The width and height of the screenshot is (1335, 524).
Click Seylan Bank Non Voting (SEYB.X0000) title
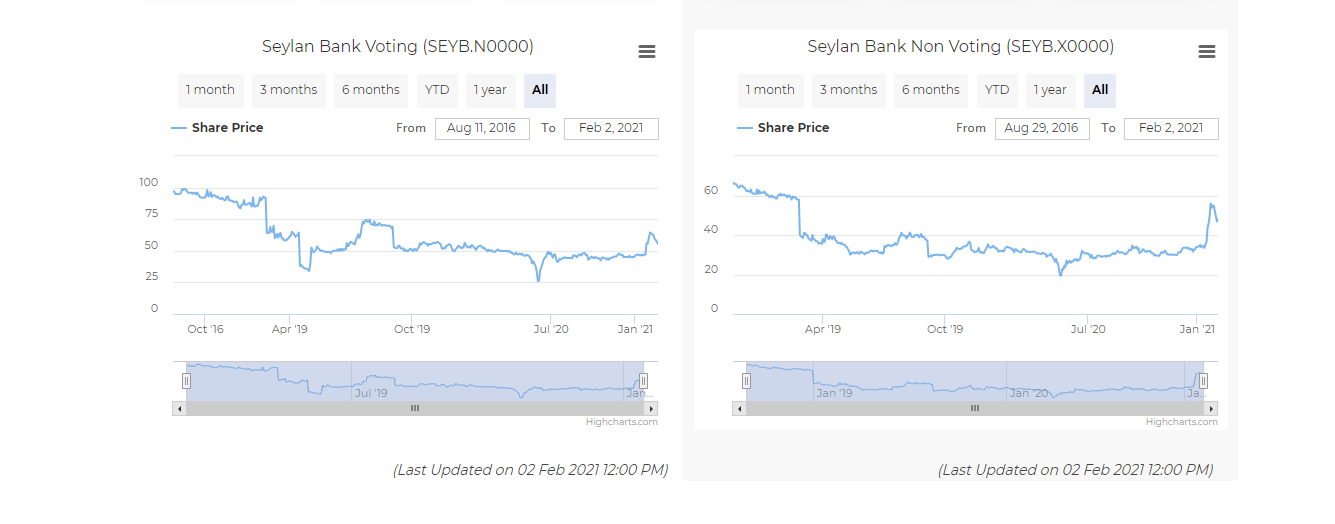[961, 47]
